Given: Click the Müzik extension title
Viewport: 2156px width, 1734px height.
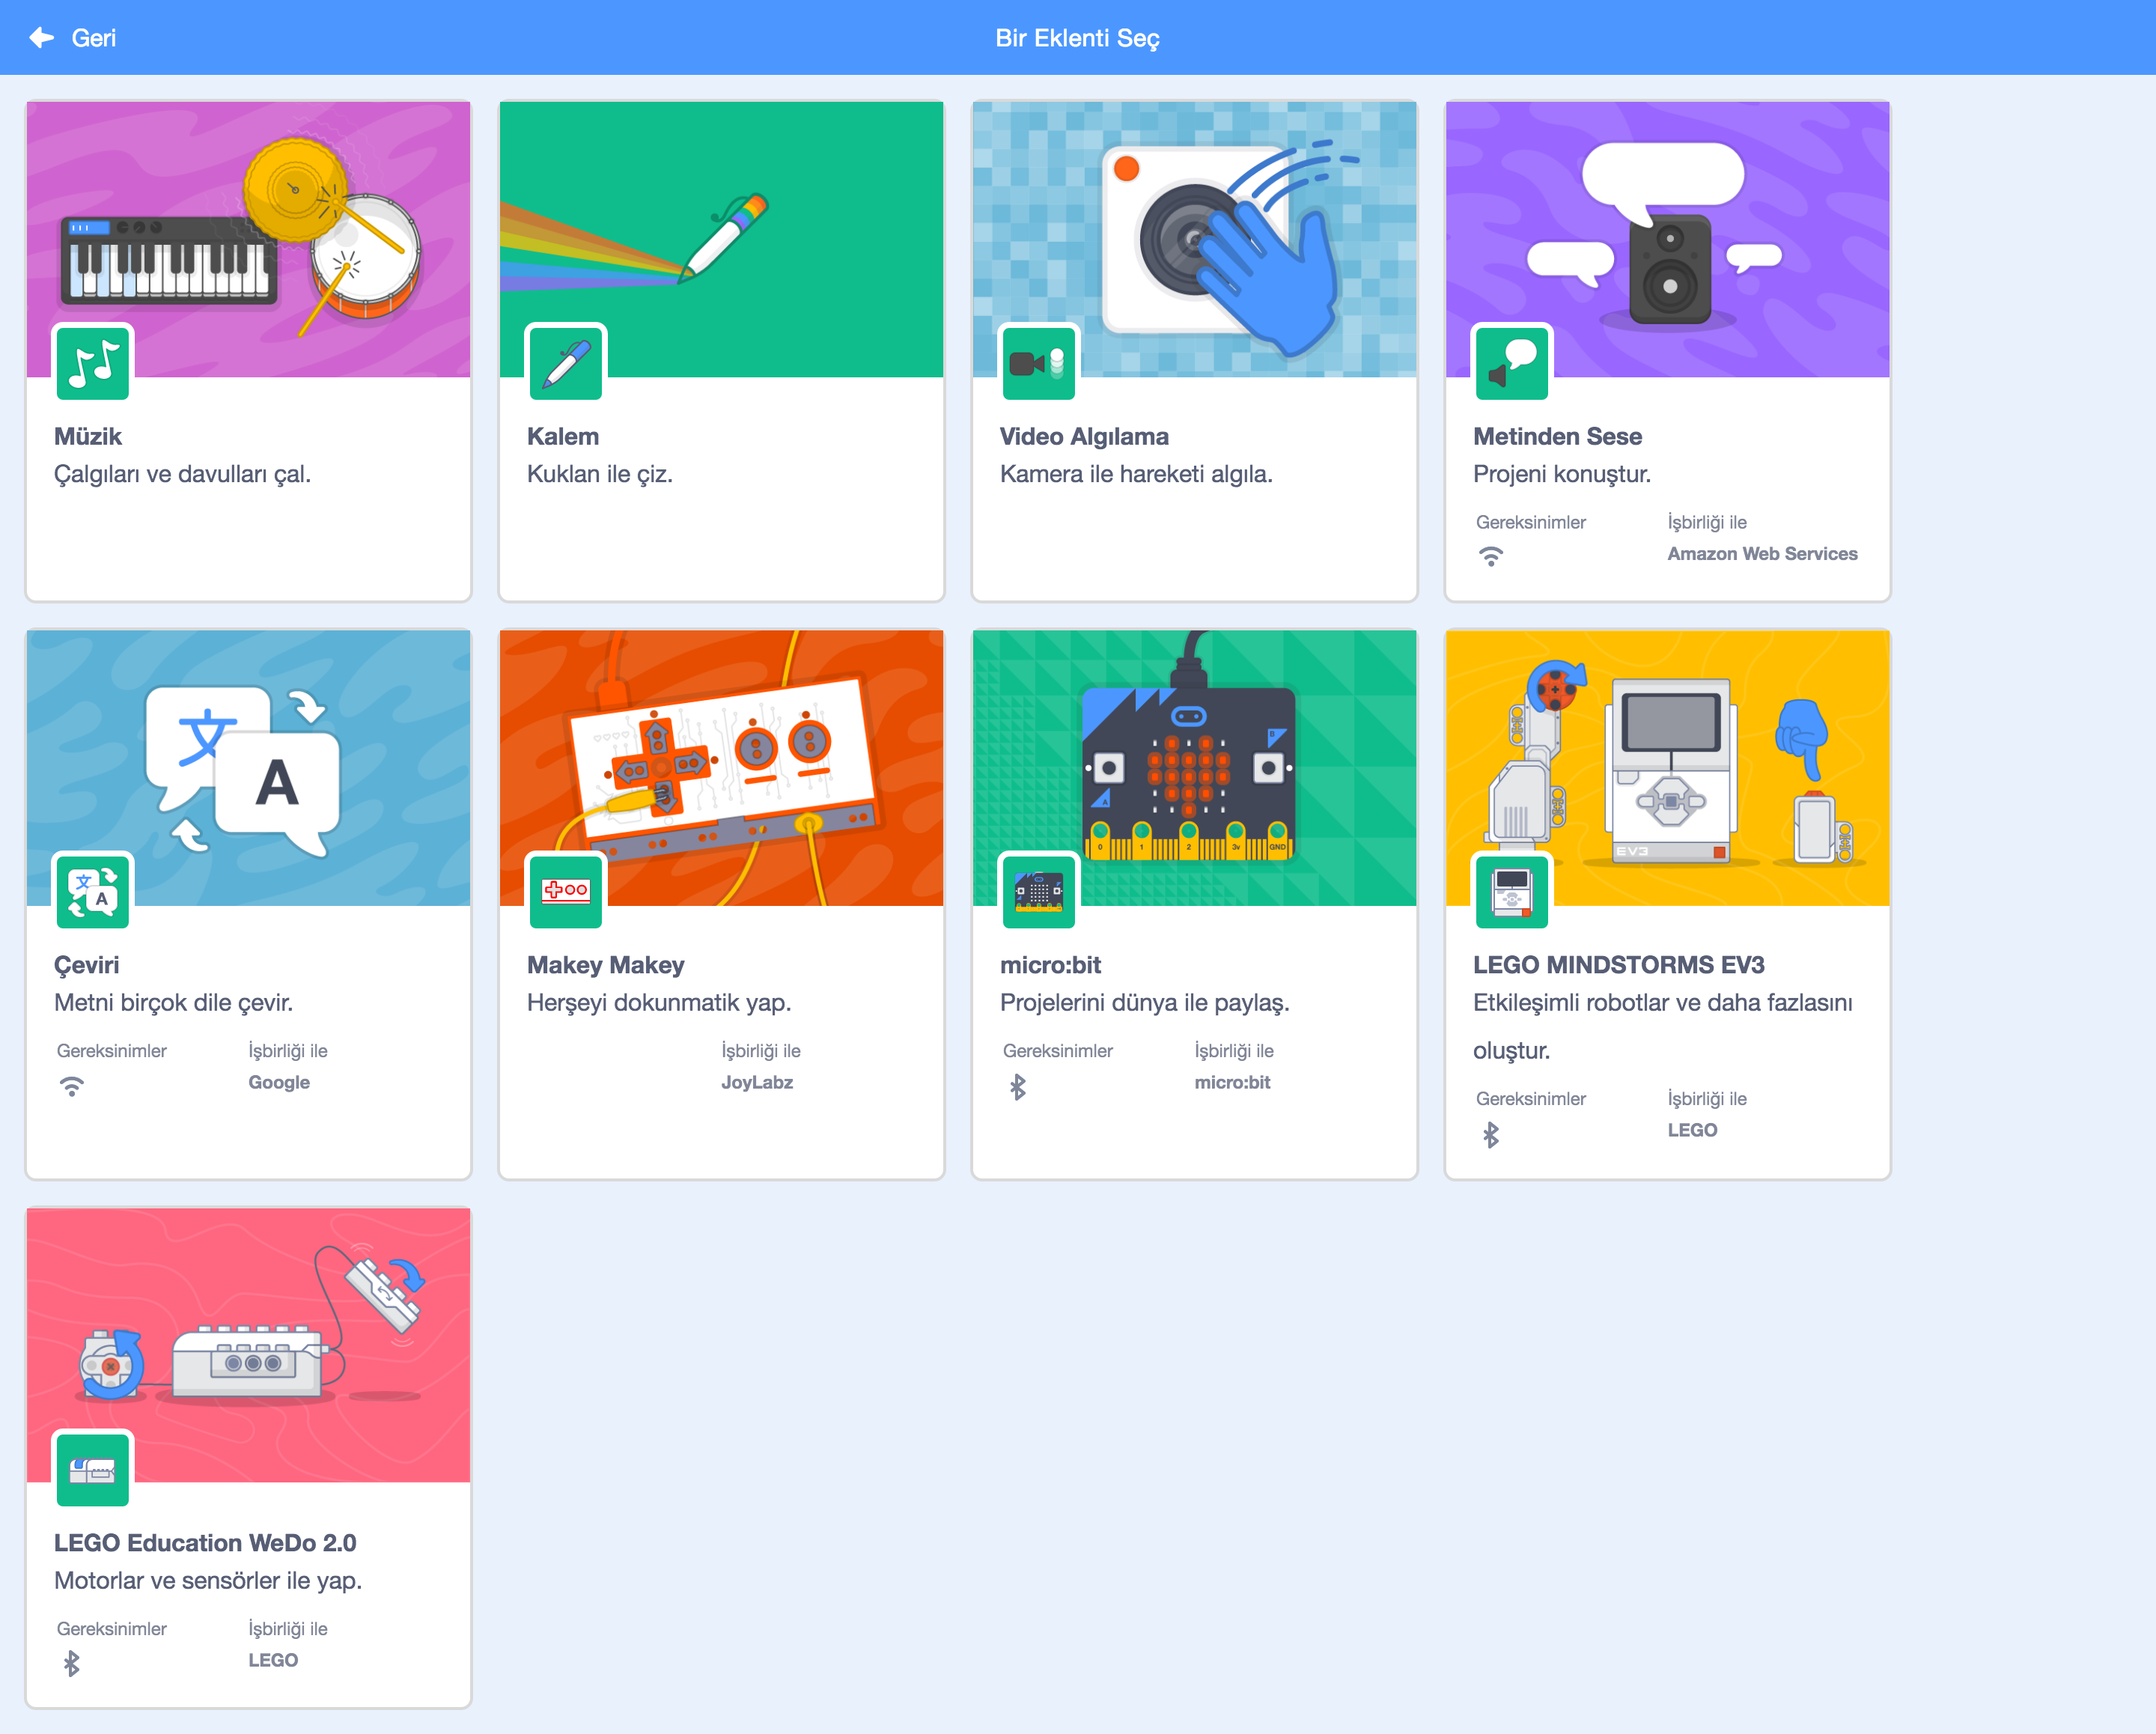Looking at the screenshot, I should click(88, 436).
